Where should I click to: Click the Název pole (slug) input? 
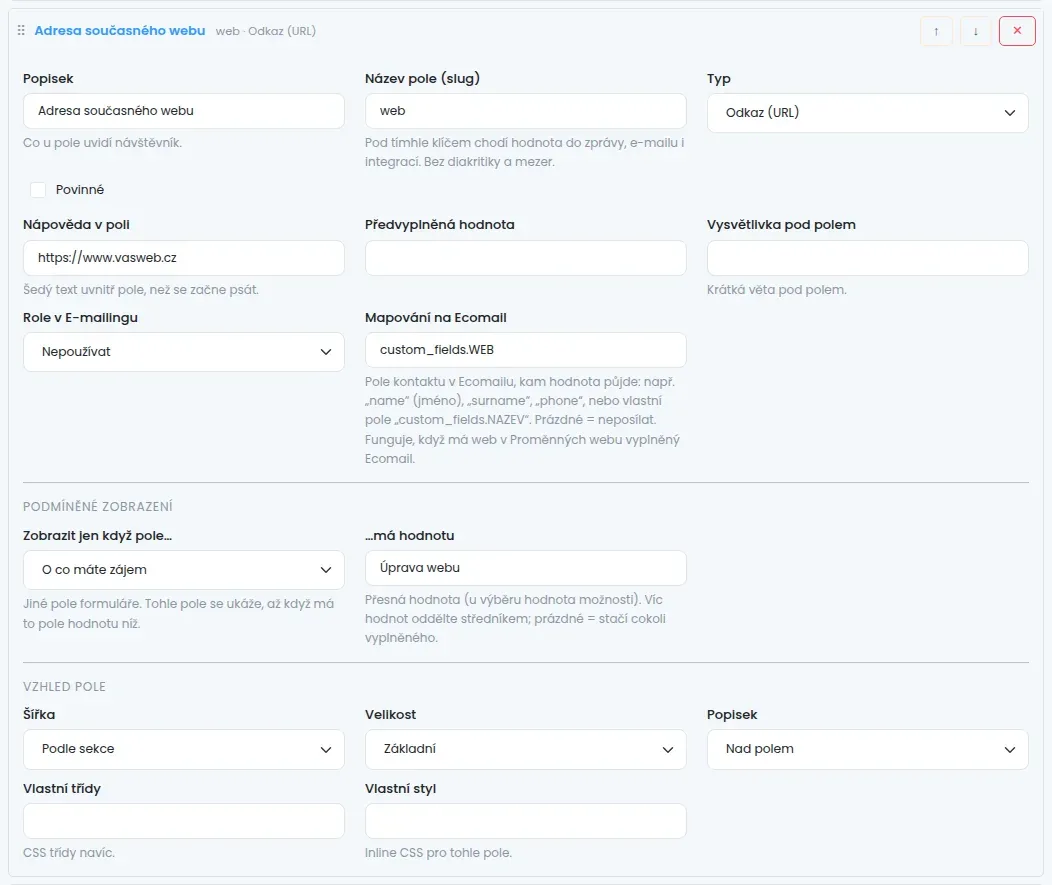pyautogui.click(x=525, y=111)
